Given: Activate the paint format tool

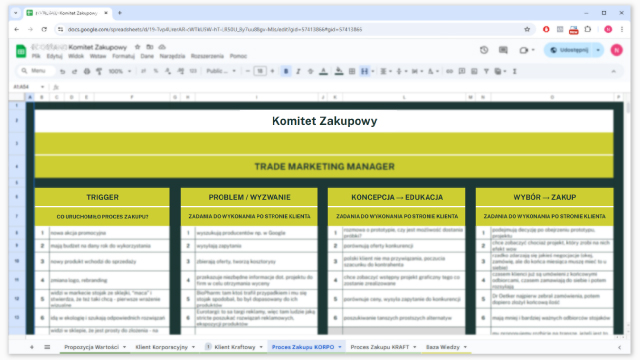Looking at the screenshot, I should point(99,71).
